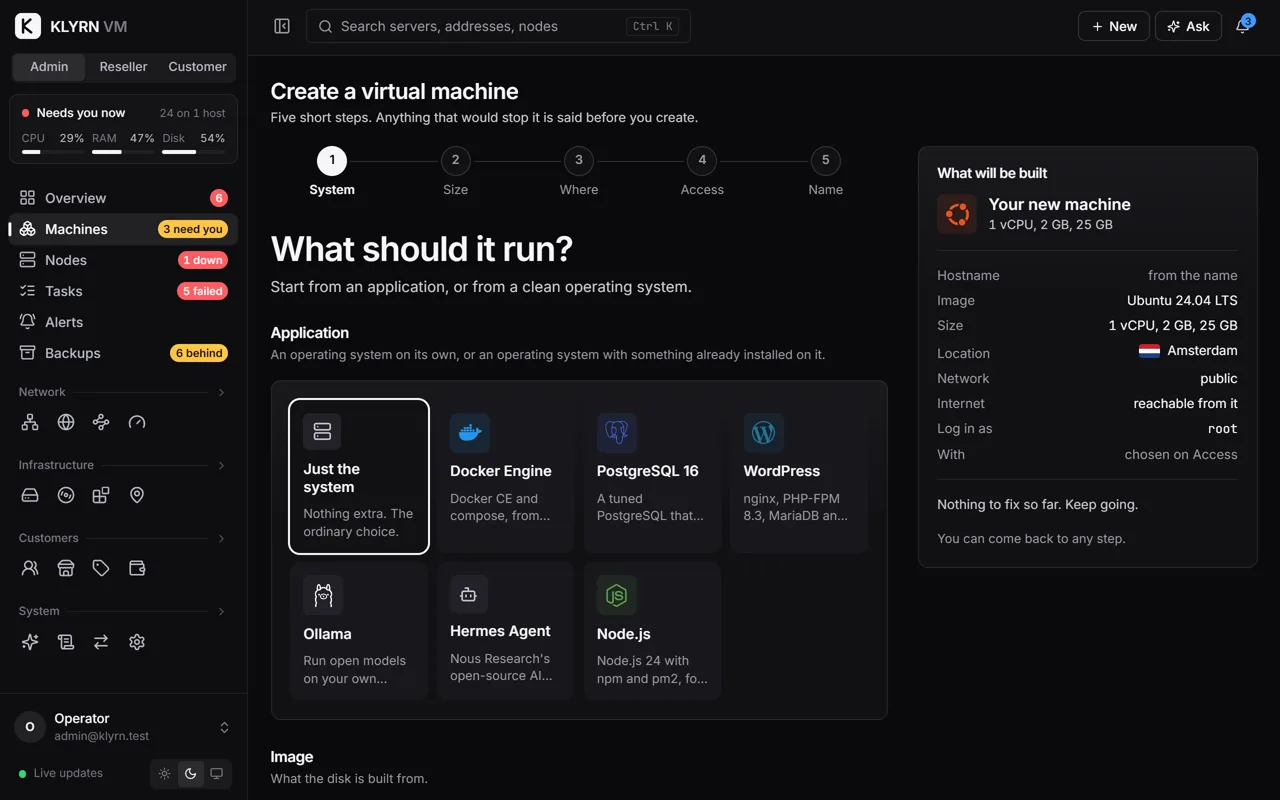Open the connected-nodes icon under Network
This screenshot has height=800, width=1280.
(101, 422)
